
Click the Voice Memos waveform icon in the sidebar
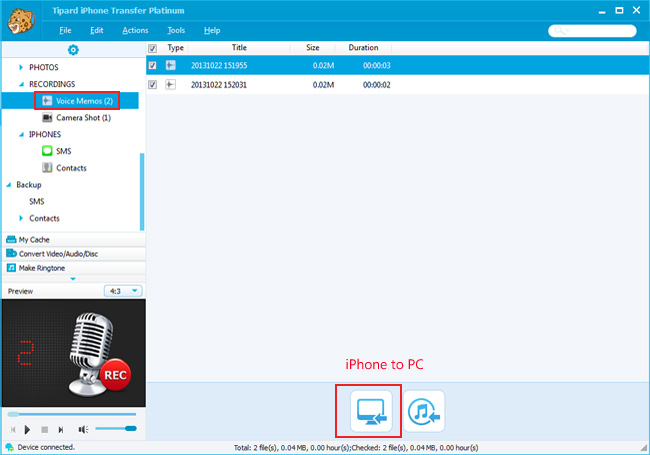tap(47, 101)
